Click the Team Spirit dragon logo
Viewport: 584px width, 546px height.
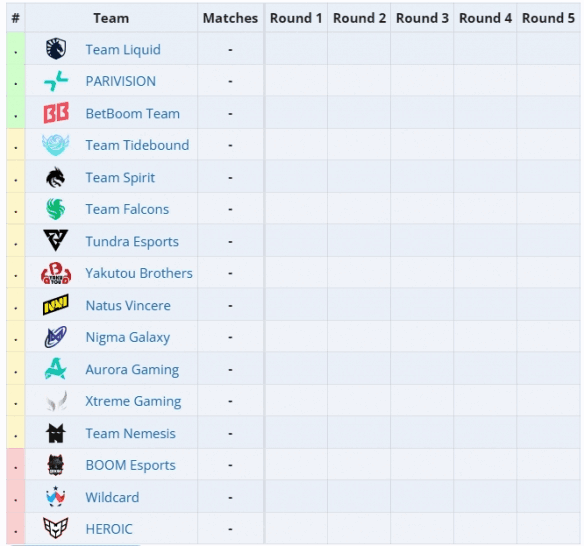click(x=55, y=177)
